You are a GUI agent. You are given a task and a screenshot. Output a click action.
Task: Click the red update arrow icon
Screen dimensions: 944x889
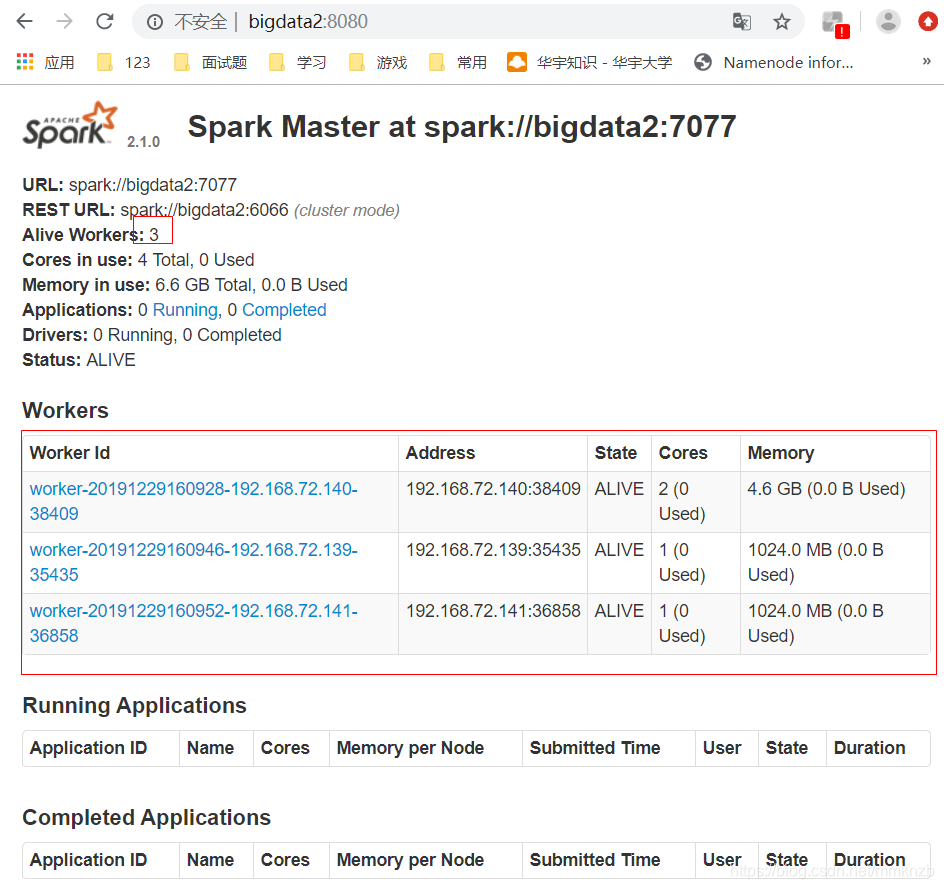[928, 22]
